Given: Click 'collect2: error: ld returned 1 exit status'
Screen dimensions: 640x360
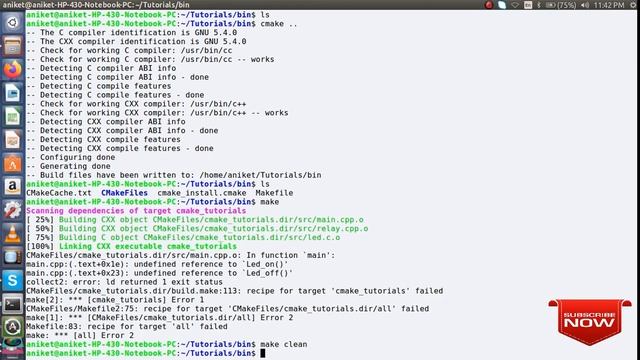Looking at the screenshot, I should pos(124,282).
